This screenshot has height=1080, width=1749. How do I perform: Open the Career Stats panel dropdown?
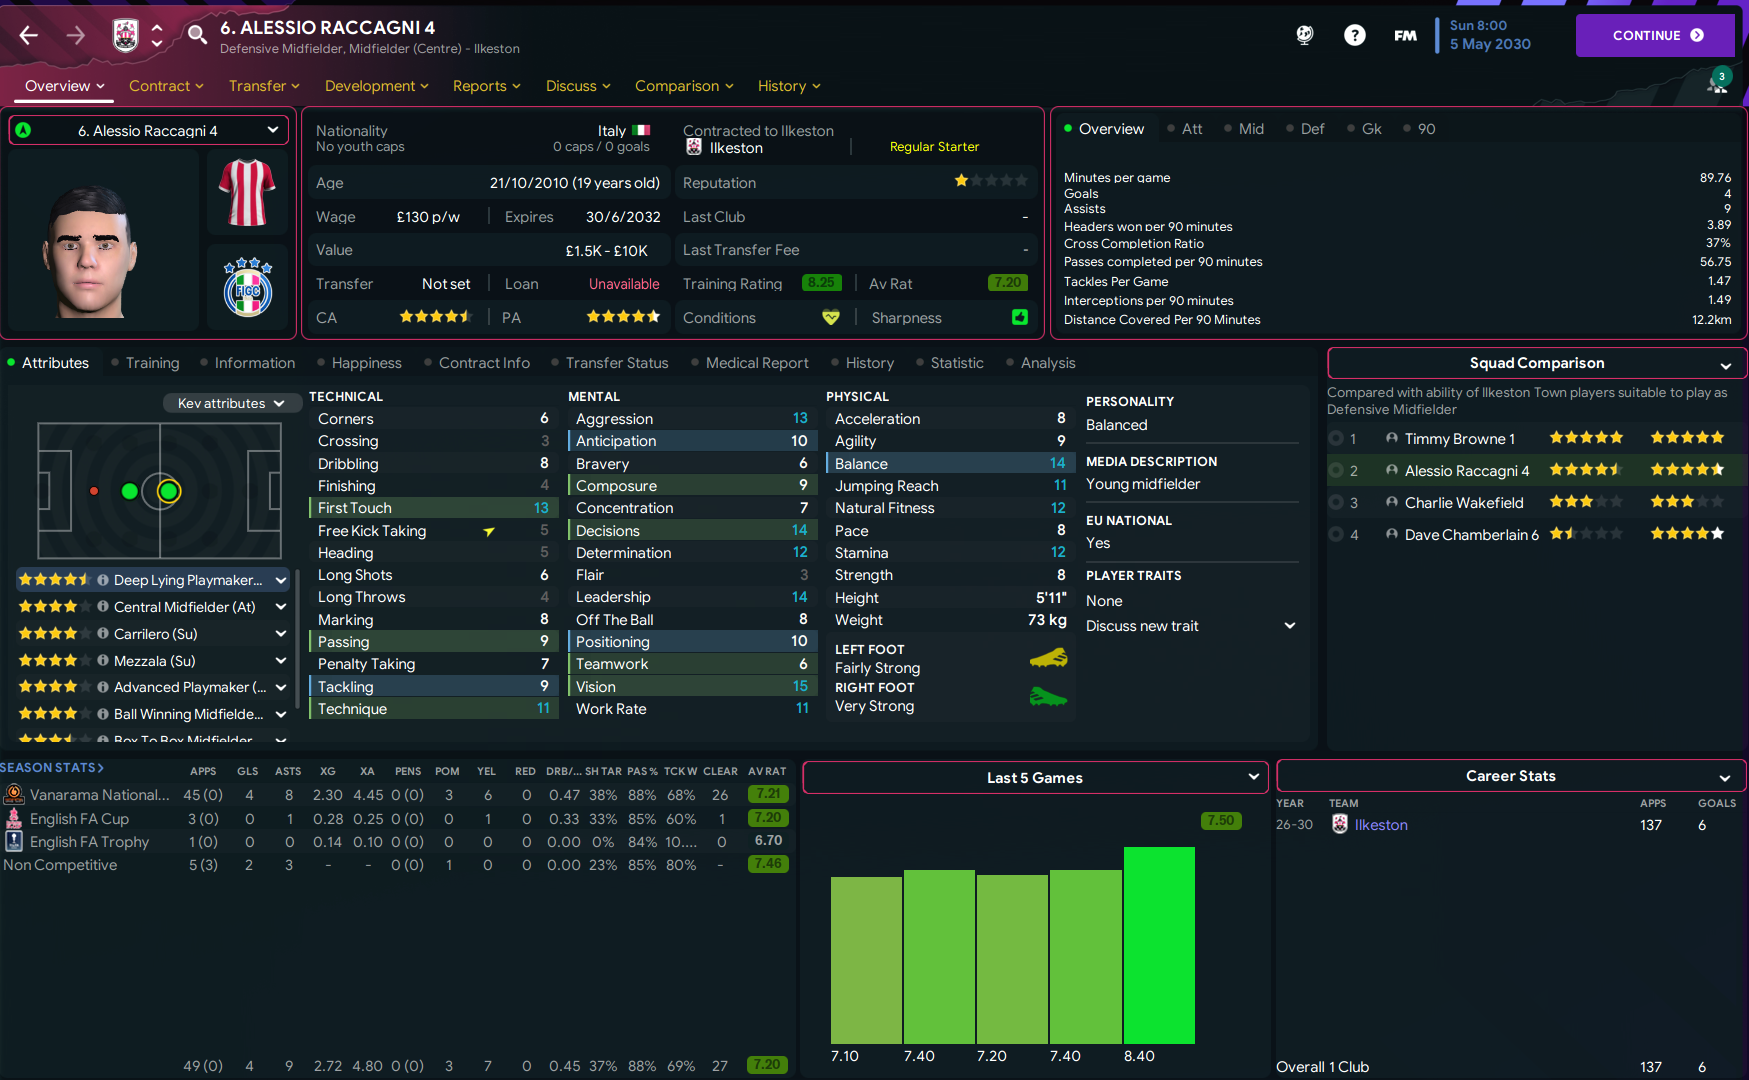point(1510,776)
